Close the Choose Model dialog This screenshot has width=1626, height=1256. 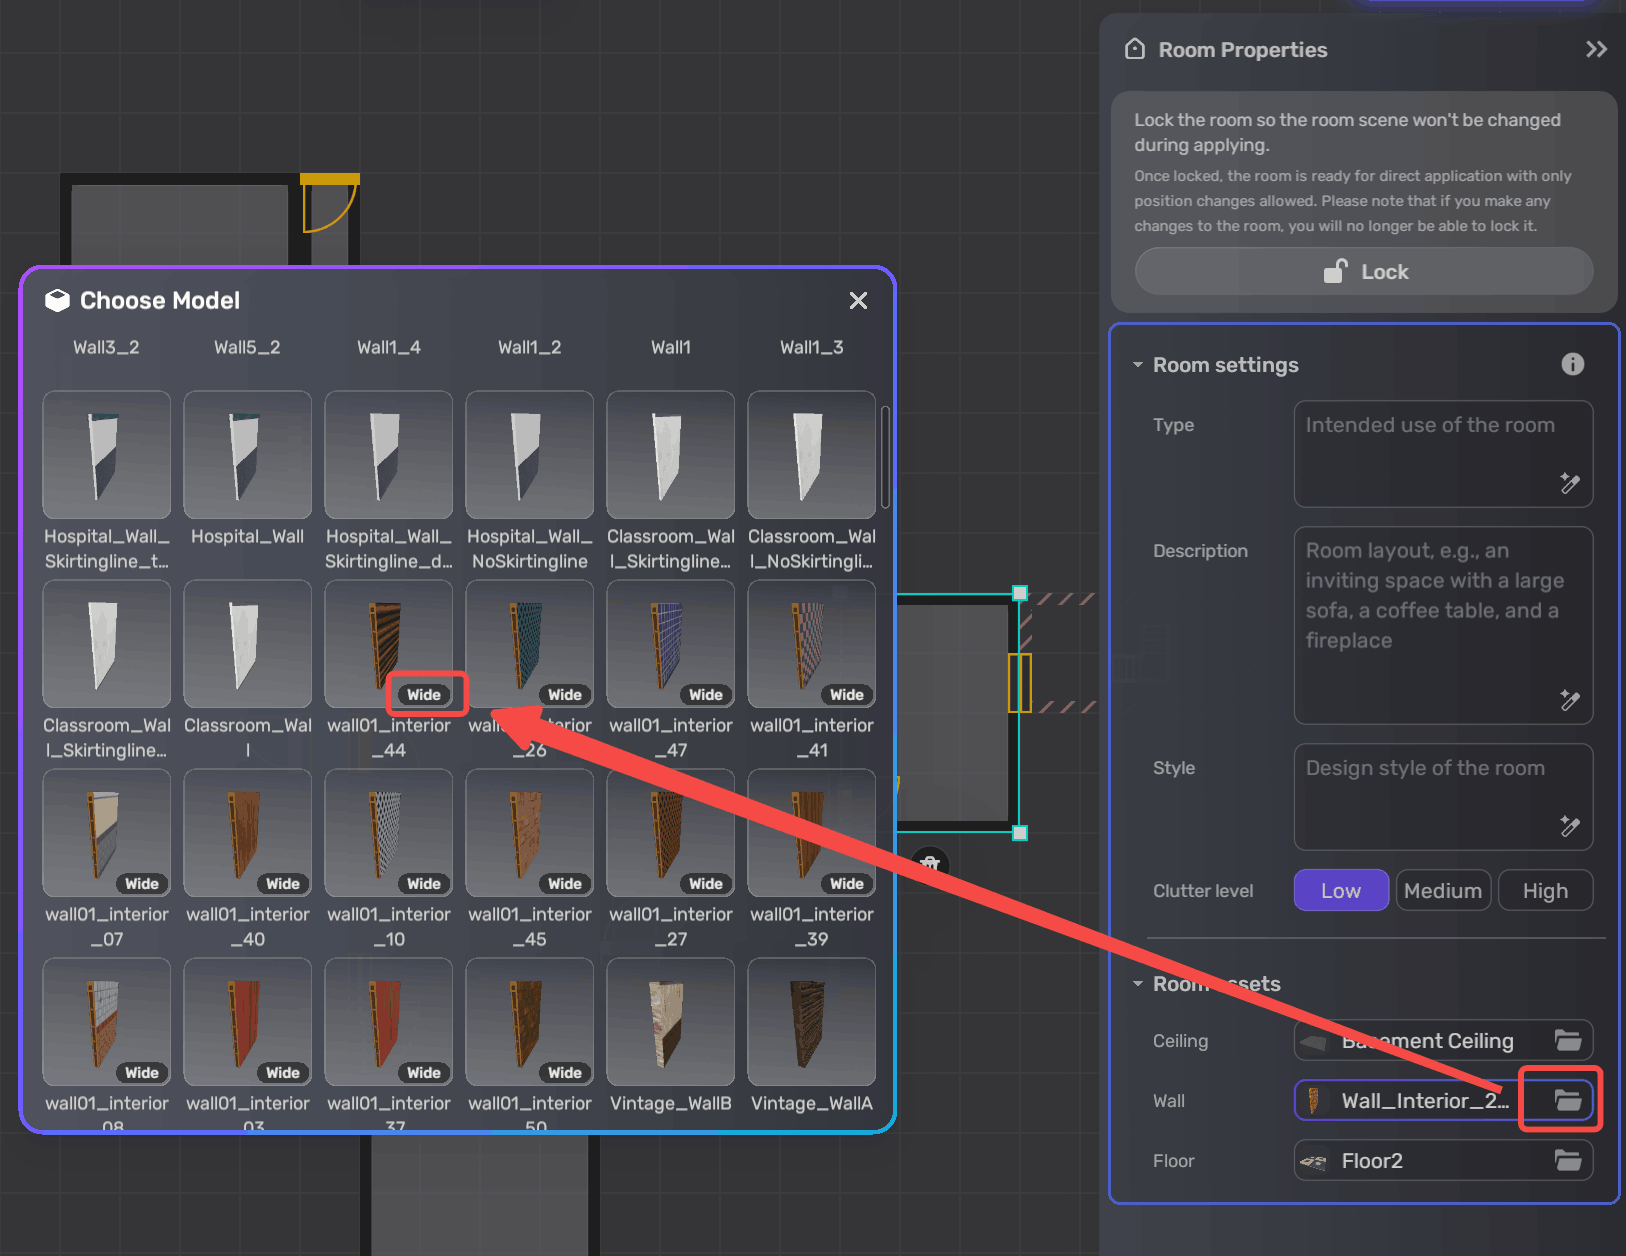pos(857,301)
